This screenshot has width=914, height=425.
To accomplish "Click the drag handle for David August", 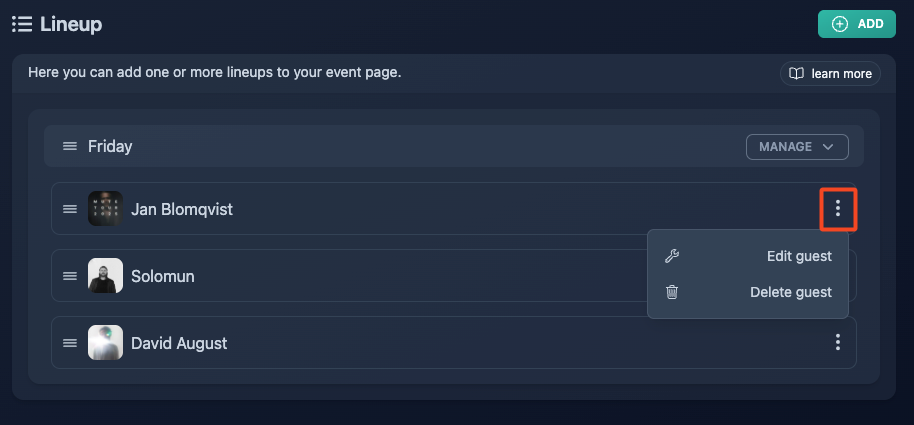I will tap(70, 343).
